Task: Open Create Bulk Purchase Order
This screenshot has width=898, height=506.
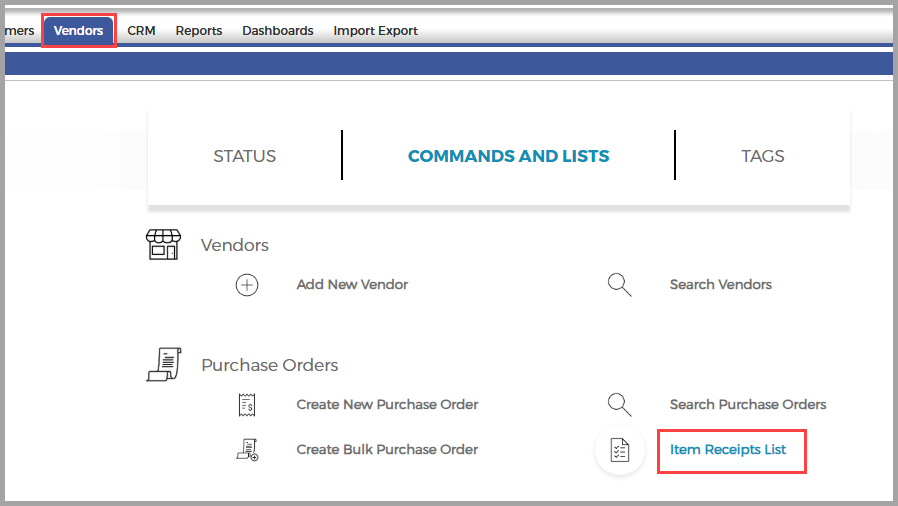Action: pyautogui.click(x=387, y=450)
